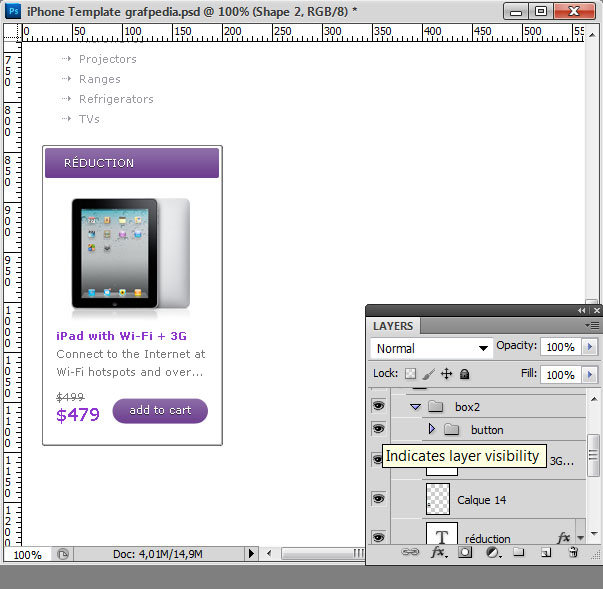
Task: Click the document vertical scroll up arrow
Action: 591,35
